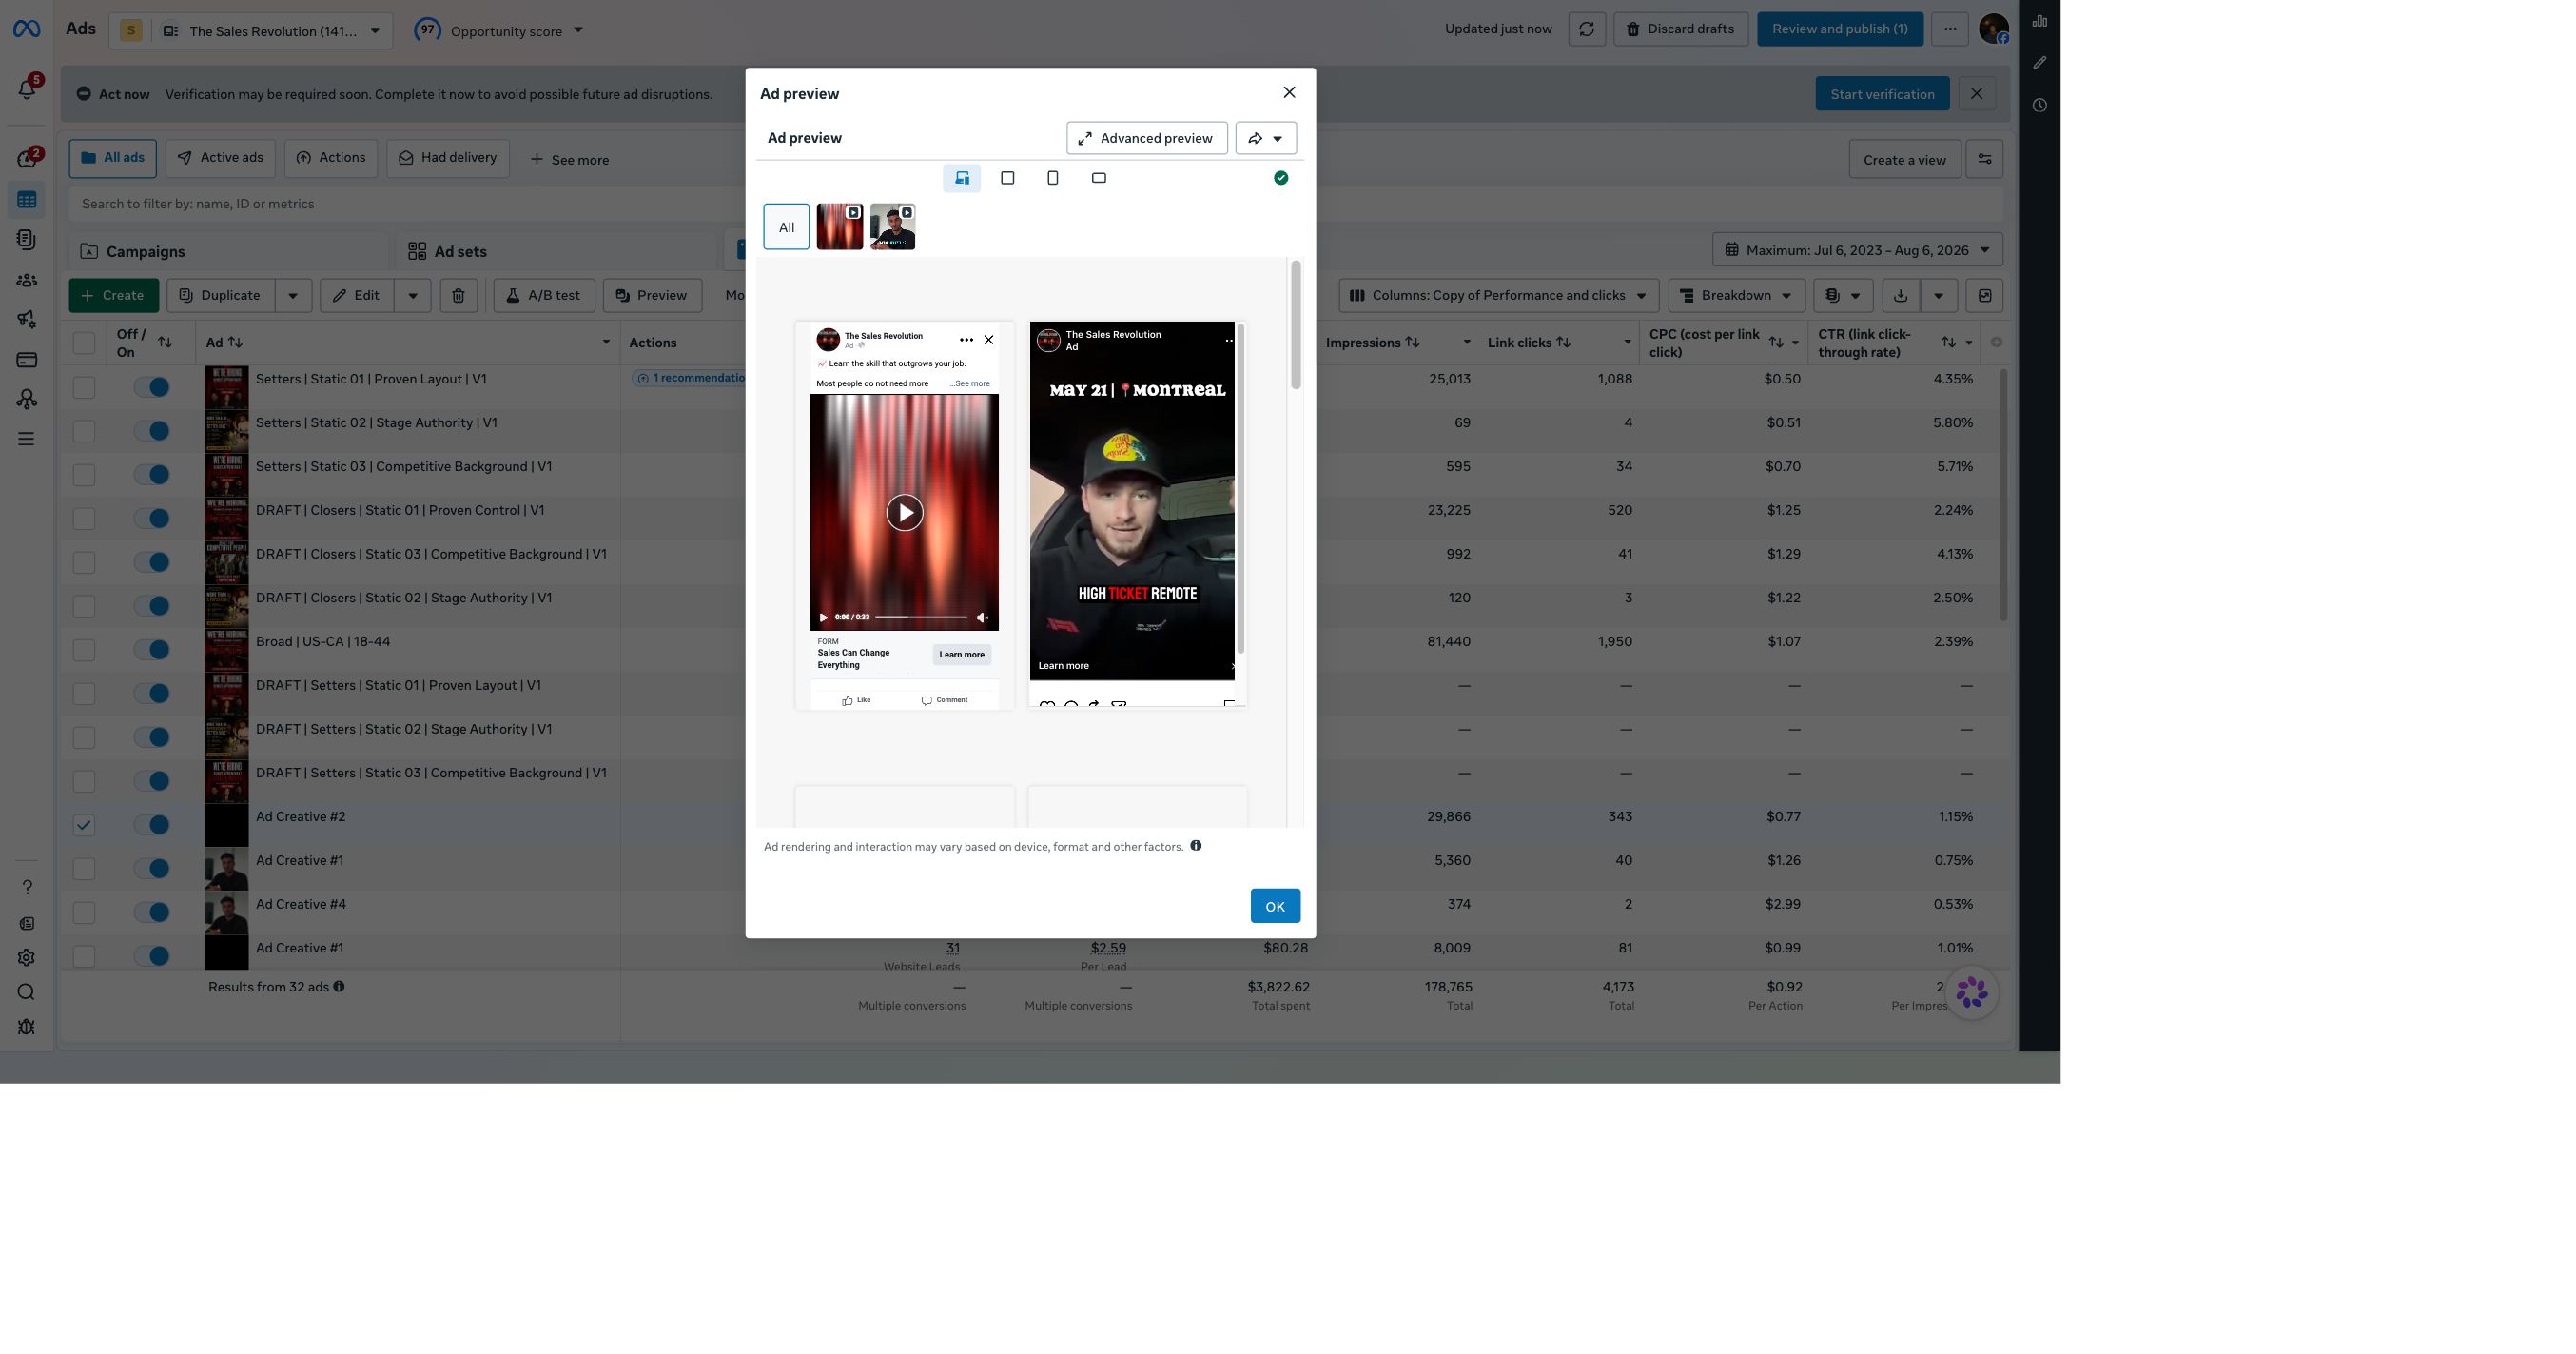Open the pencil edit icon in the right rail

(x=2039, y=63)
